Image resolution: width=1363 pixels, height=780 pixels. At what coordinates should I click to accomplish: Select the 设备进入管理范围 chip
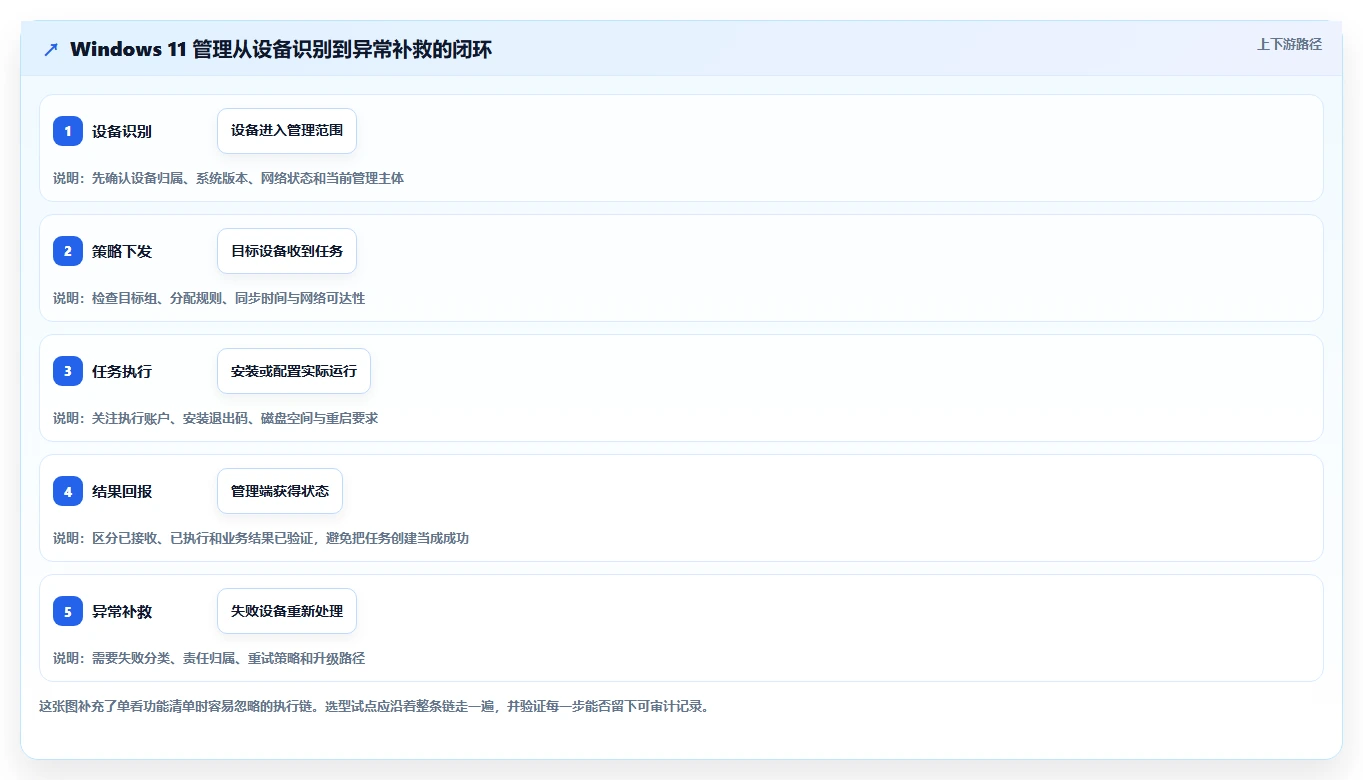[x=287, y=131]
